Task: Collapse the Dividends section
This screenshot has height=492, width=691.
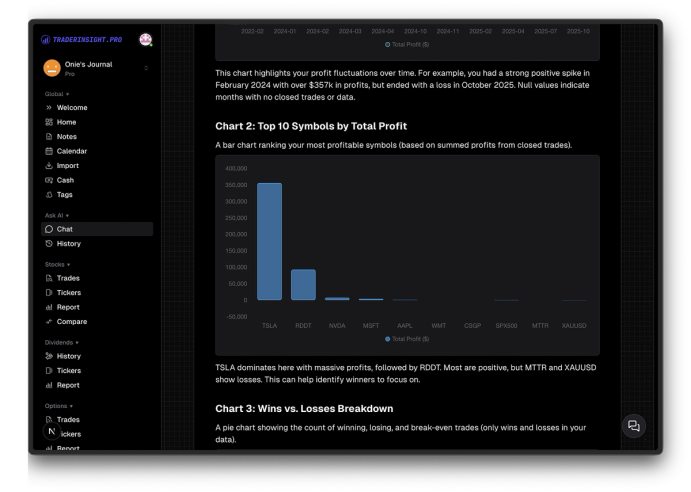Action: [x=62, y=343]
